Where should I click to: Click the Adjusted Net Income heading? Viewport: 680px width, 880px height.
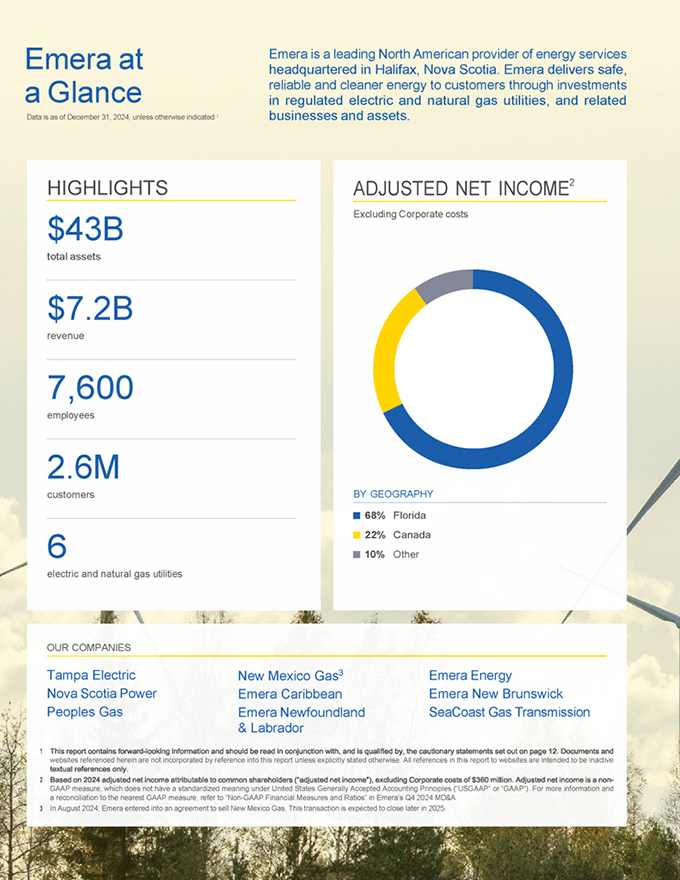(x=463, y=188)
